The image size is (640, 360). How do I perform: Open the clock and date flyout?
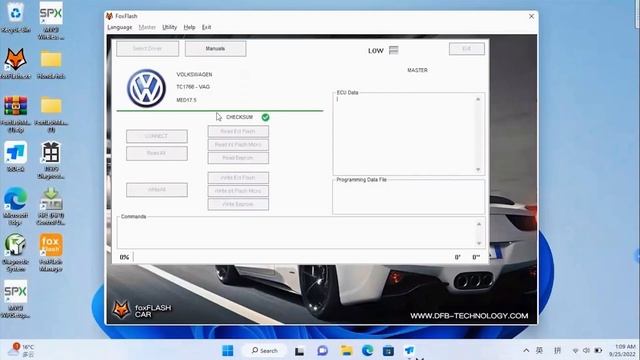click(622, 351)
